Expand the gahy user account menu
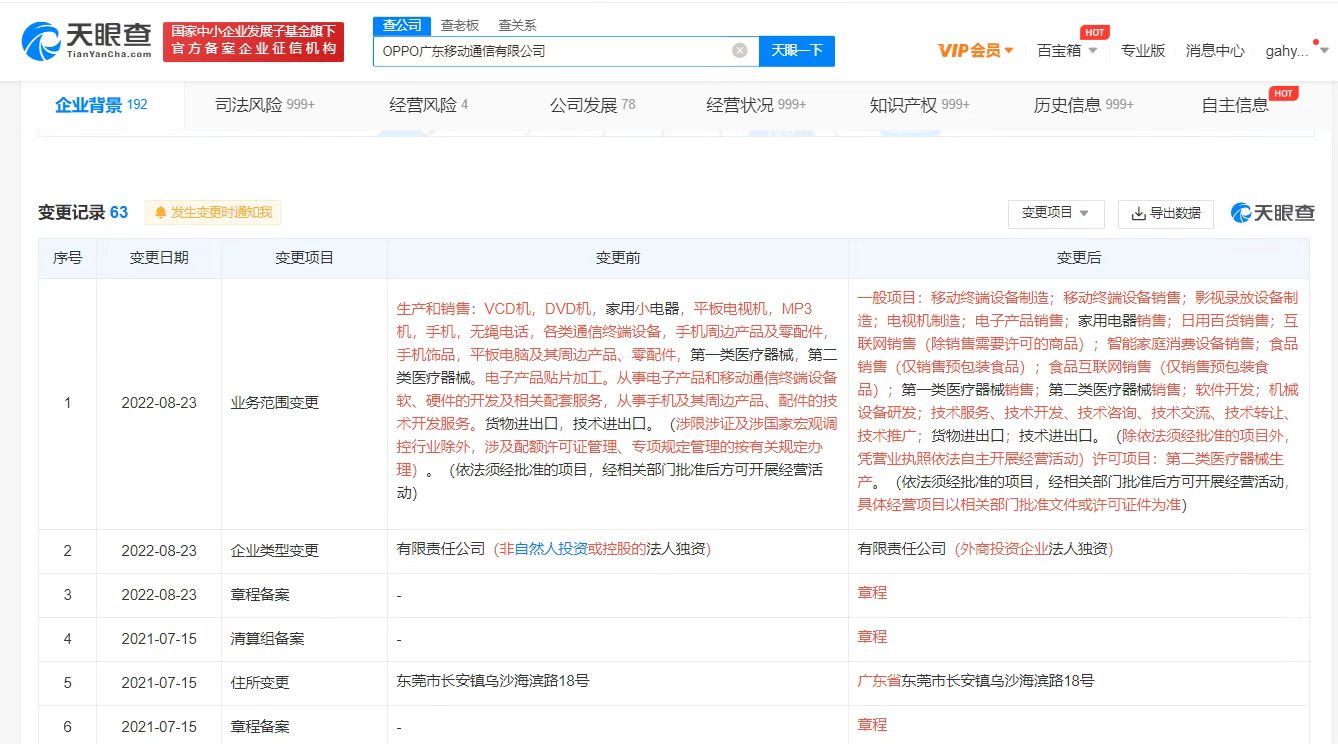Image resolution: width=1338 pixels, height=744 pixels. tap(1292, 51)
